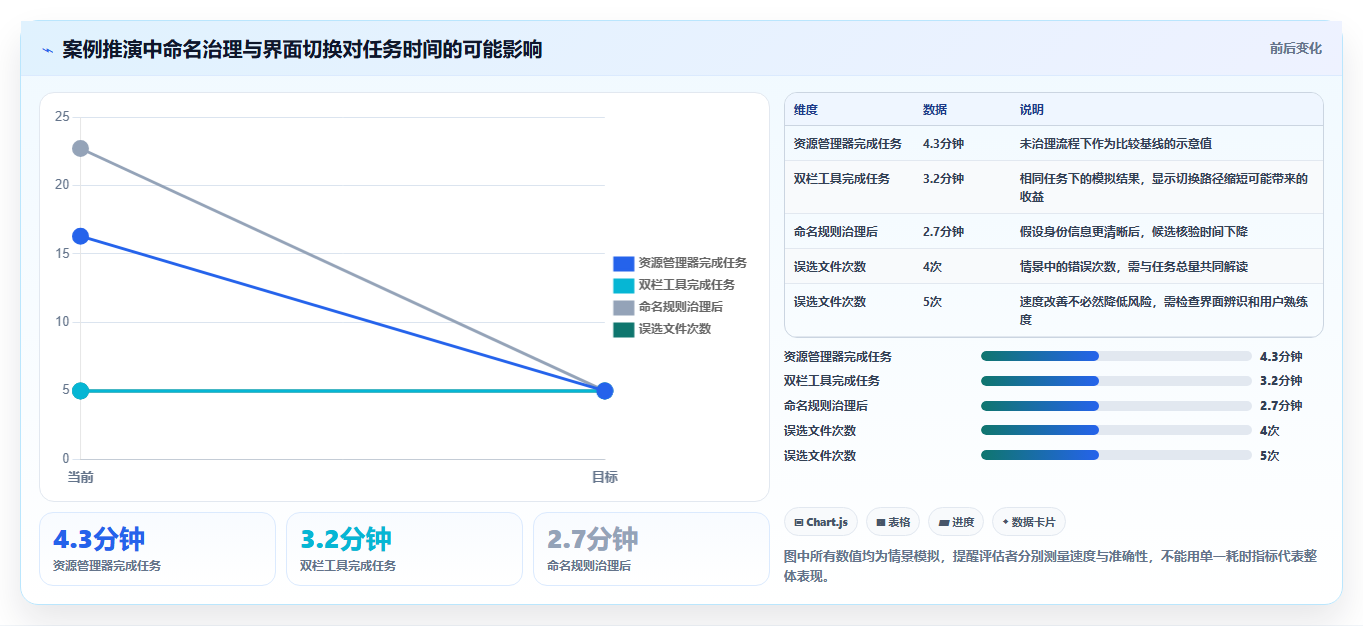Click the 维度 column header
This screenshot has height=626, width=1363.
click(x=806, y=110)
